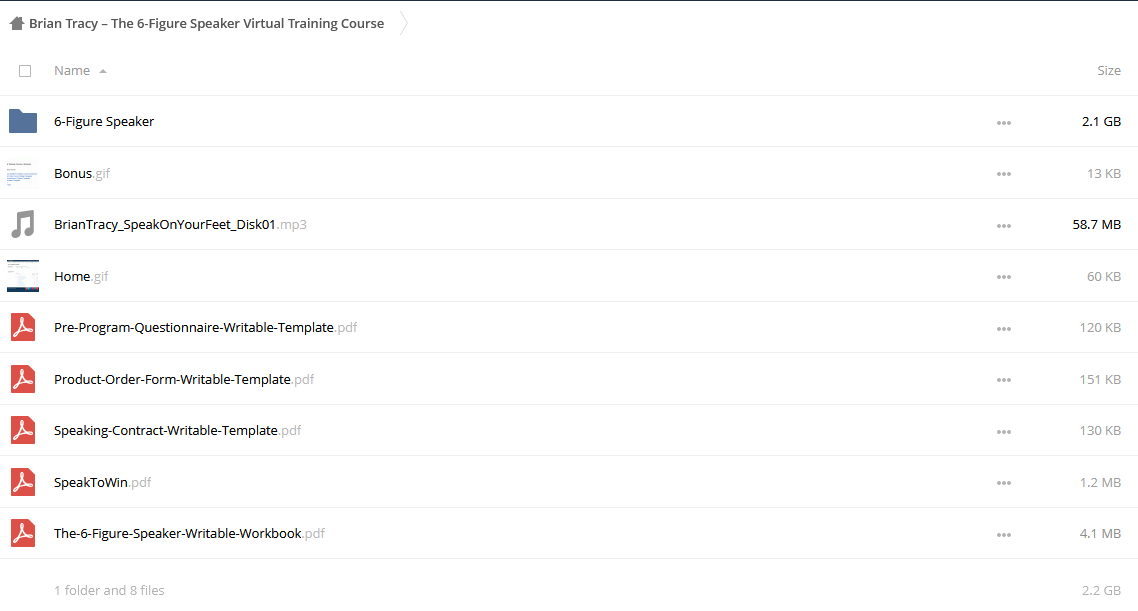Click the PDF icon of Speaking-Contract-Writable-Template
Viewport: 1138px width, 611px height.
(x=23, y=430)
